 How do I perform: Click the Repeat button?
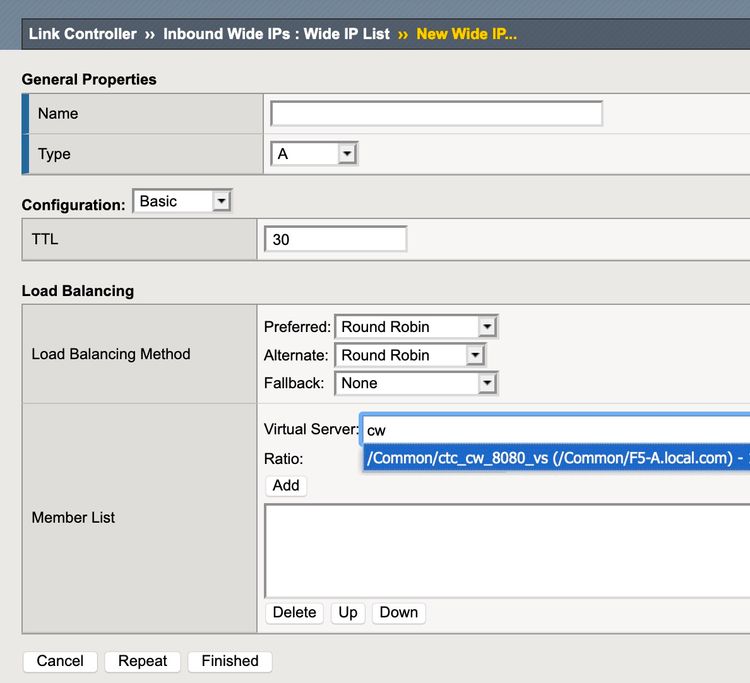coord(143,661)
